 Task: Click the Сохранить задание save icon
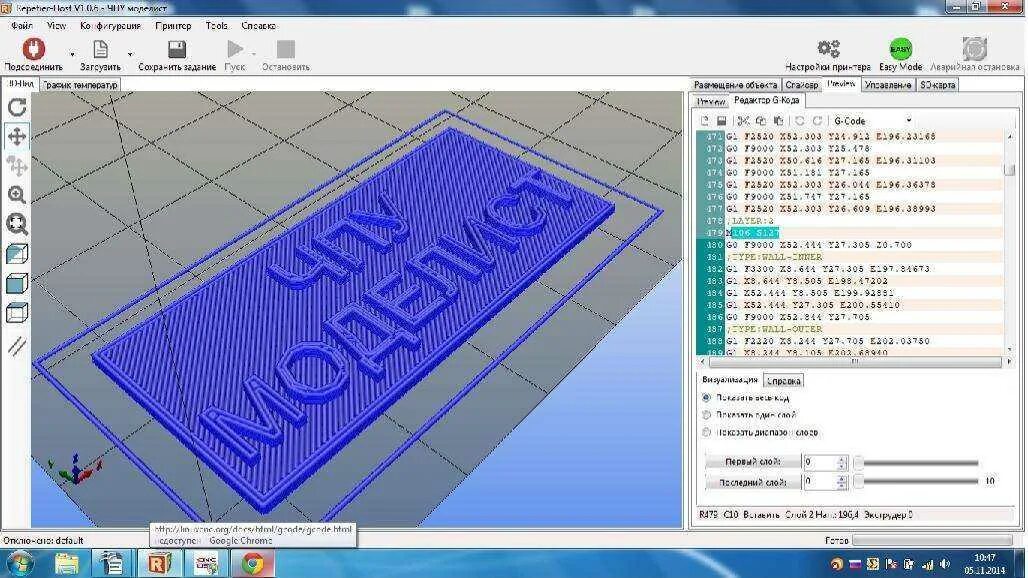177,49
